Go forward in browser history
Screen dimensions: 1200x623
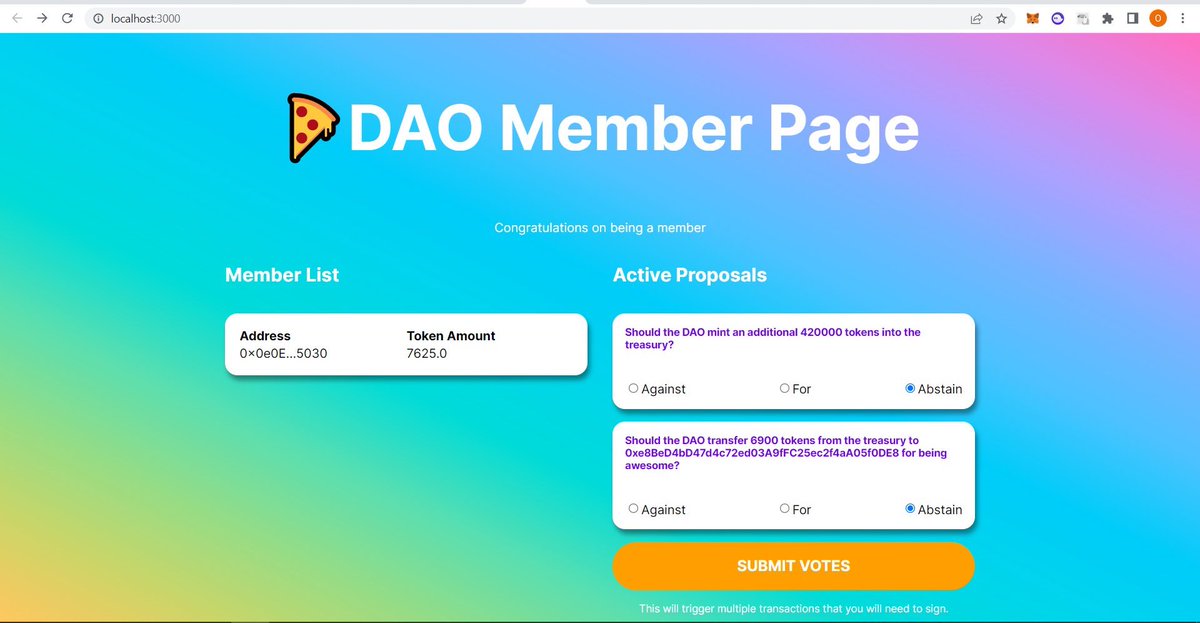(42, 18)
